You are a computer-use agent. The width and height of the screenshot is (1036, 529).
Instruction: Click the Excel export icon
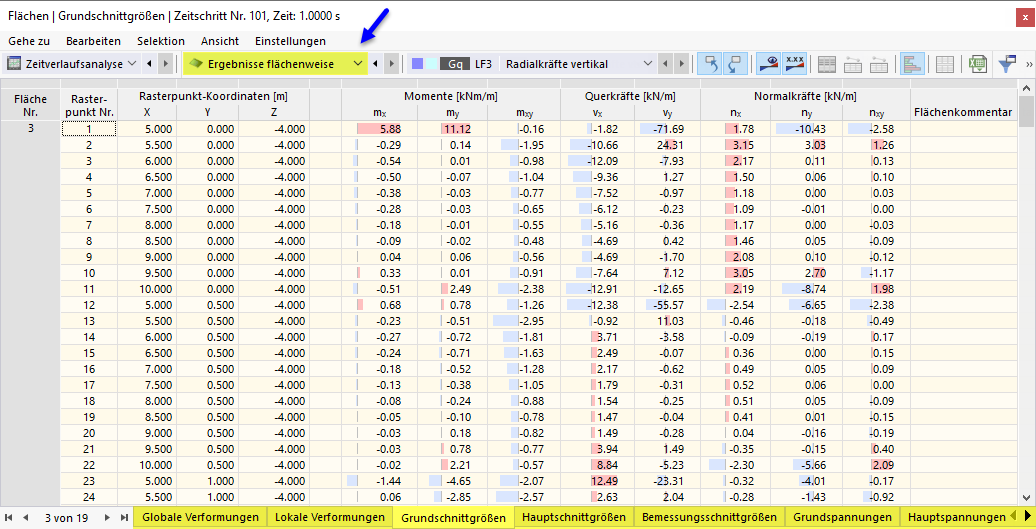click(977, 64)
